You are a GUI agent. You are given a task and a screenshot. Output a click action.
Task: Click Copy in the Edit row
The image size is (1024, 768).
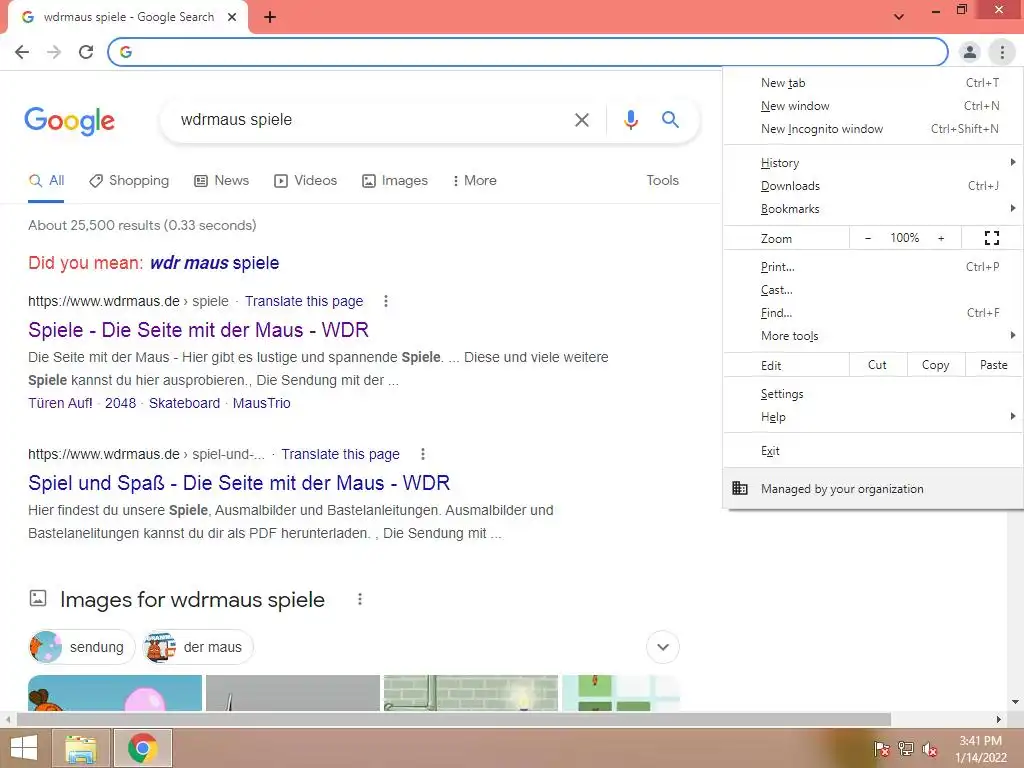[x=935, y=365]
